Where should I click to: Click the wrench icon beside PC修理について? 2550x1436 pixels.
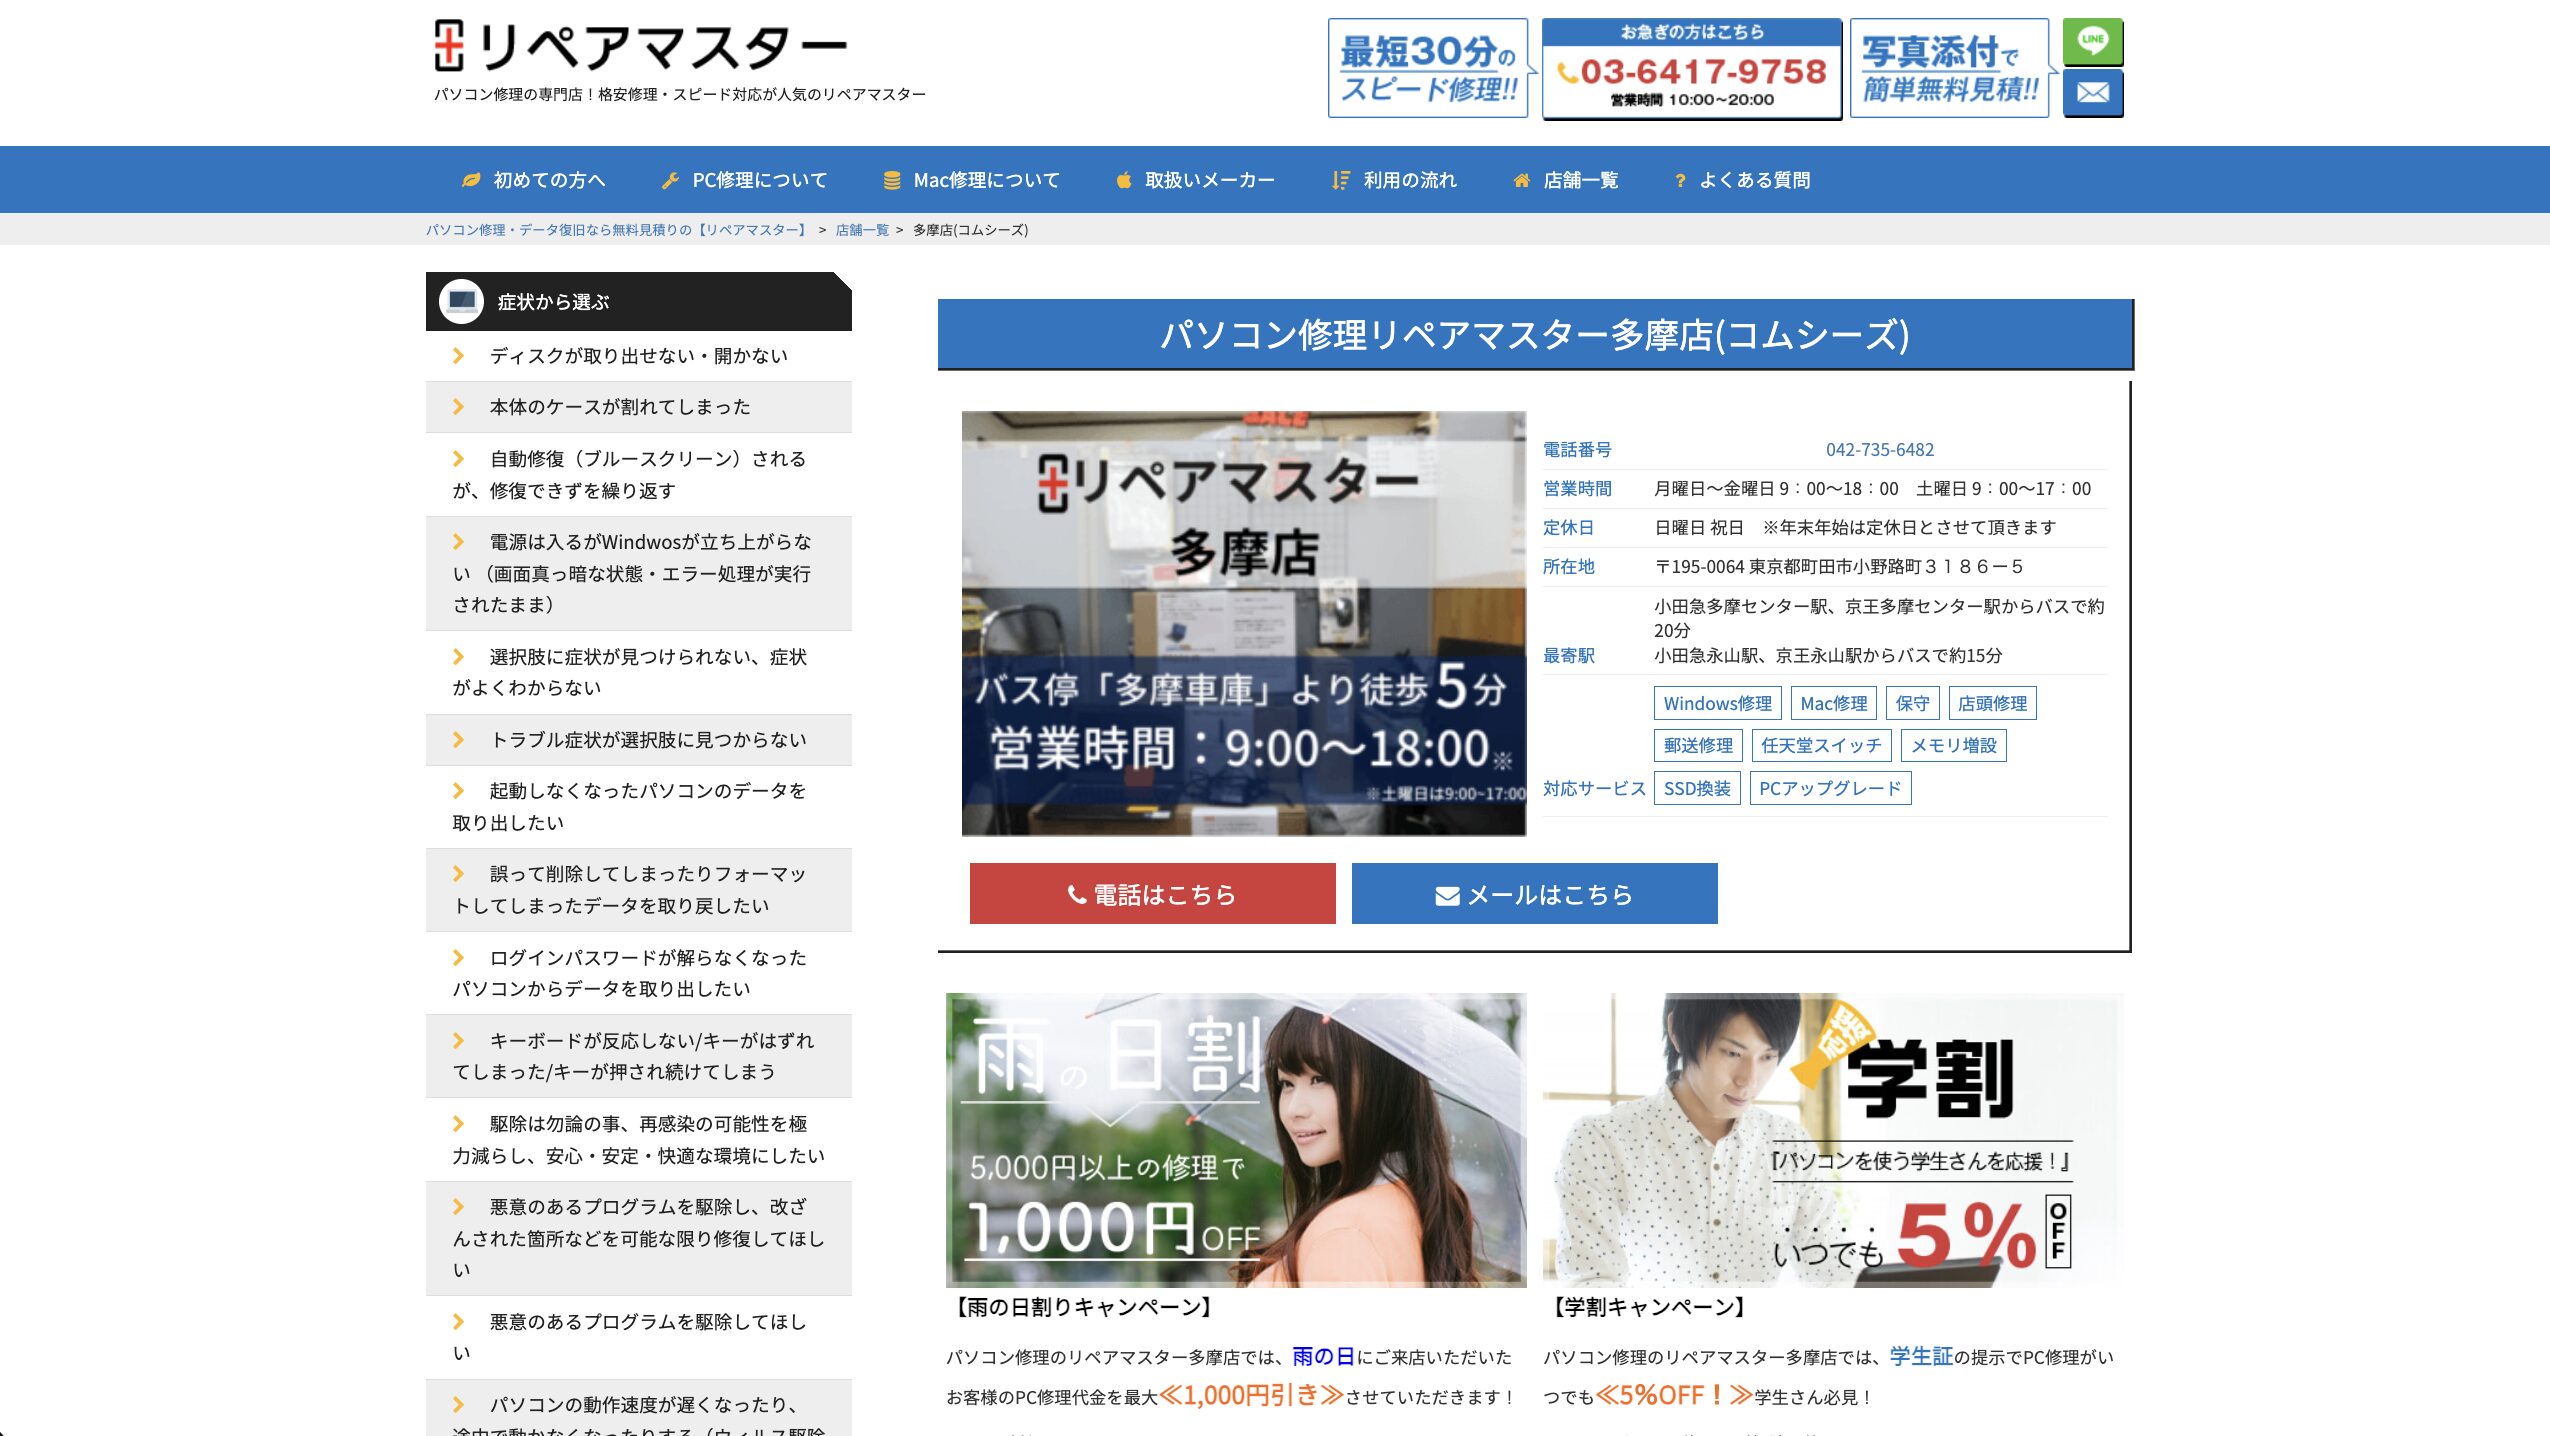(x=670, y=180)
